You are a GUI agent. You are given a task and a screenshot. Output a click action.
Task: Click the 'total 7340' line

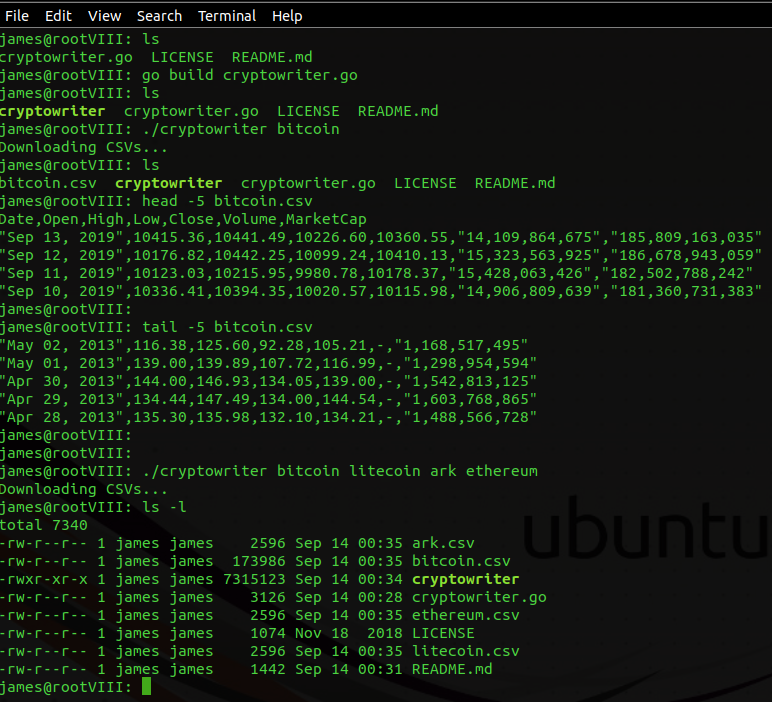click(x=44, y=525)
